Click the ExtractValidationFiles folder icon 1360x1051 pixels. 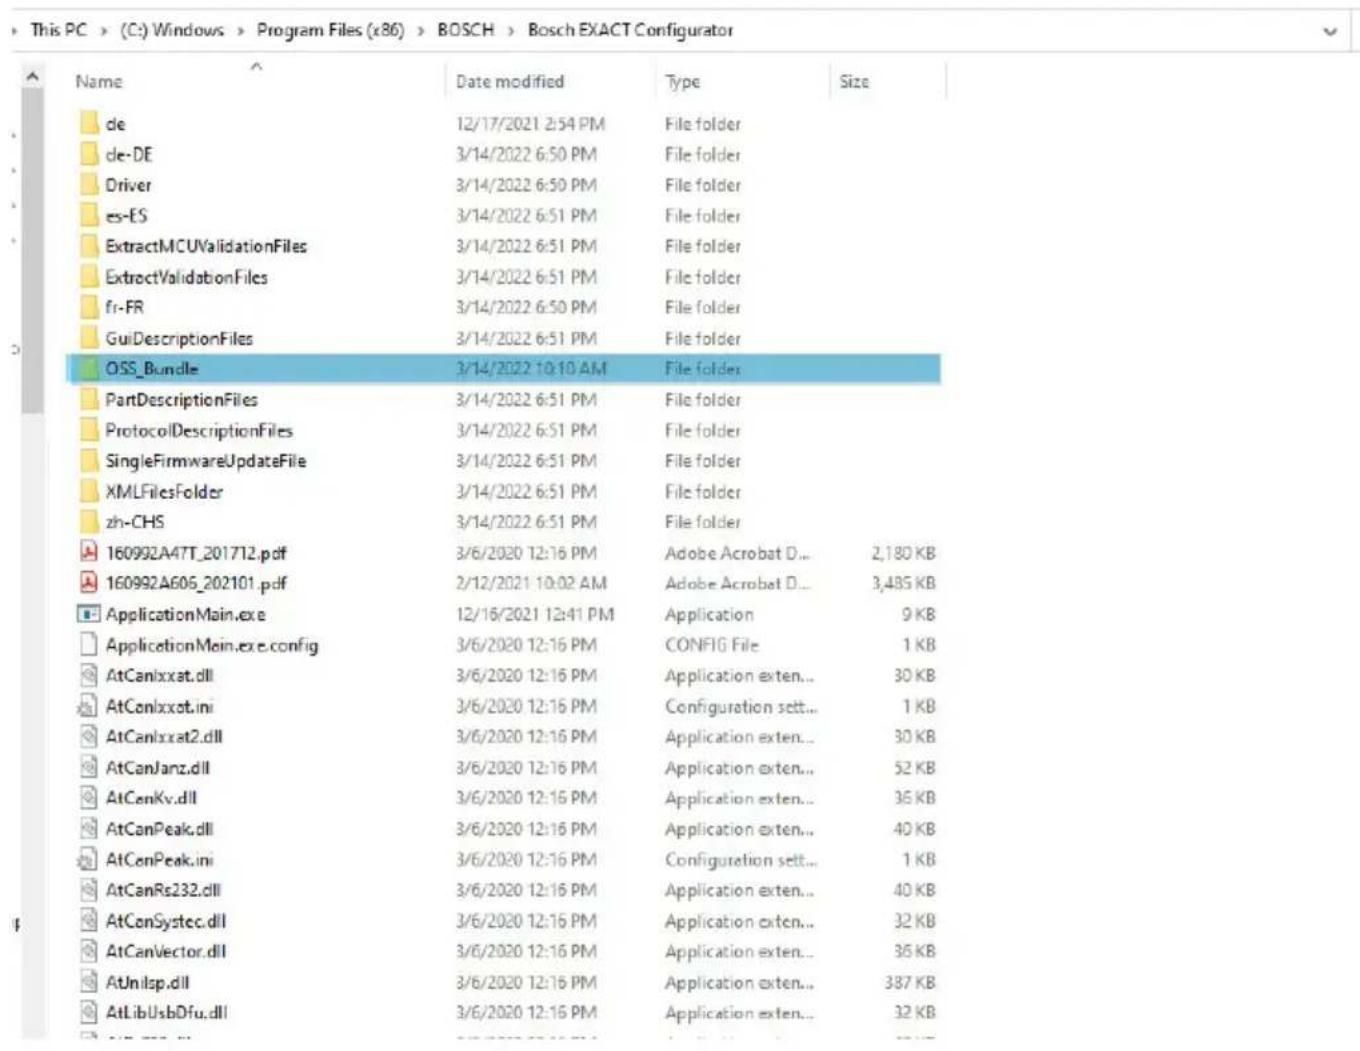89,277
